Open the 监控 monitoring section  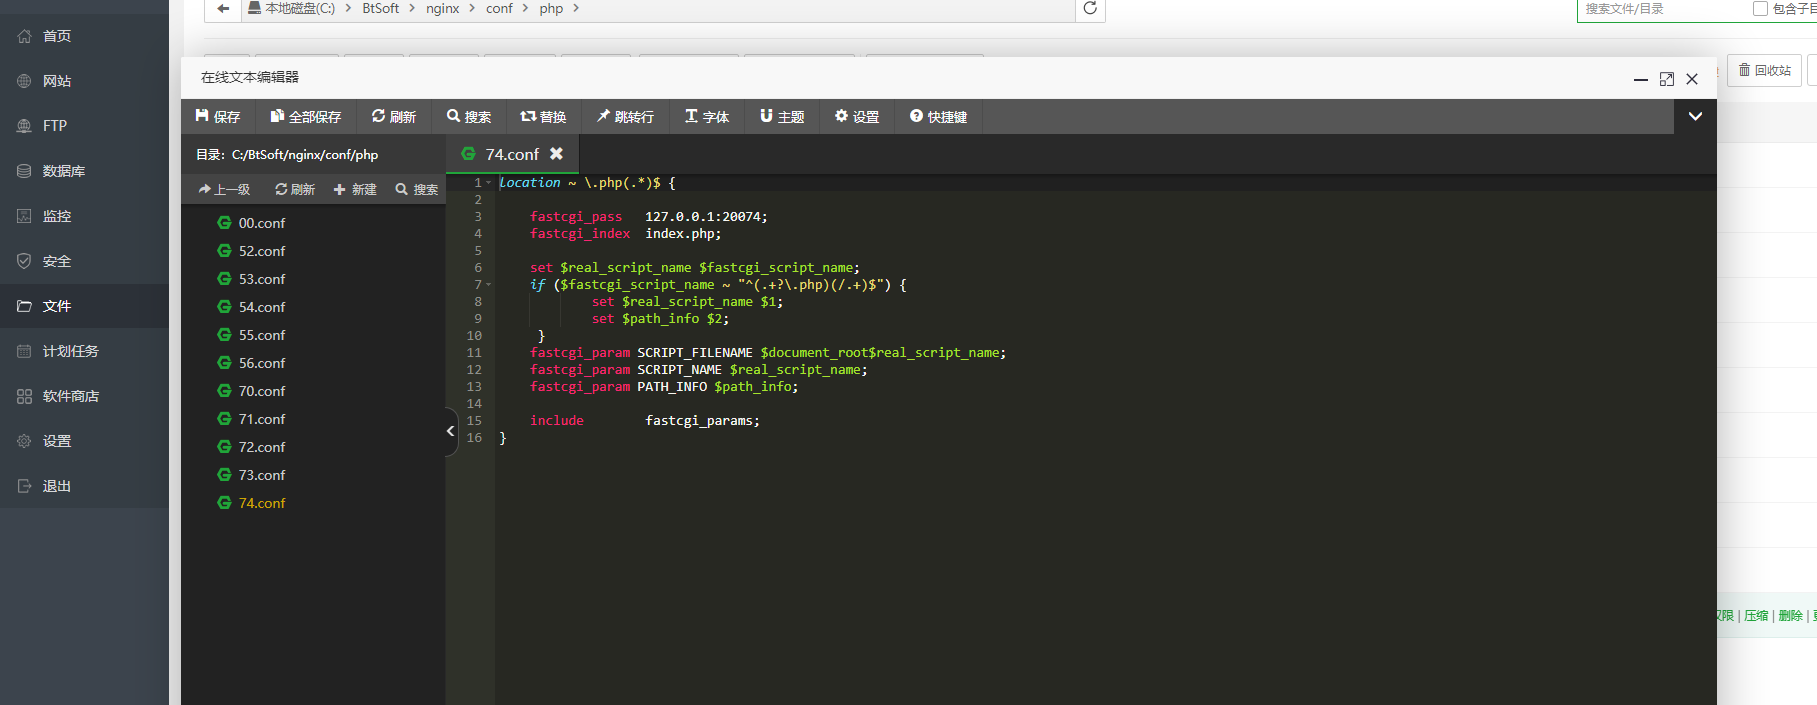tap(84, 216)
